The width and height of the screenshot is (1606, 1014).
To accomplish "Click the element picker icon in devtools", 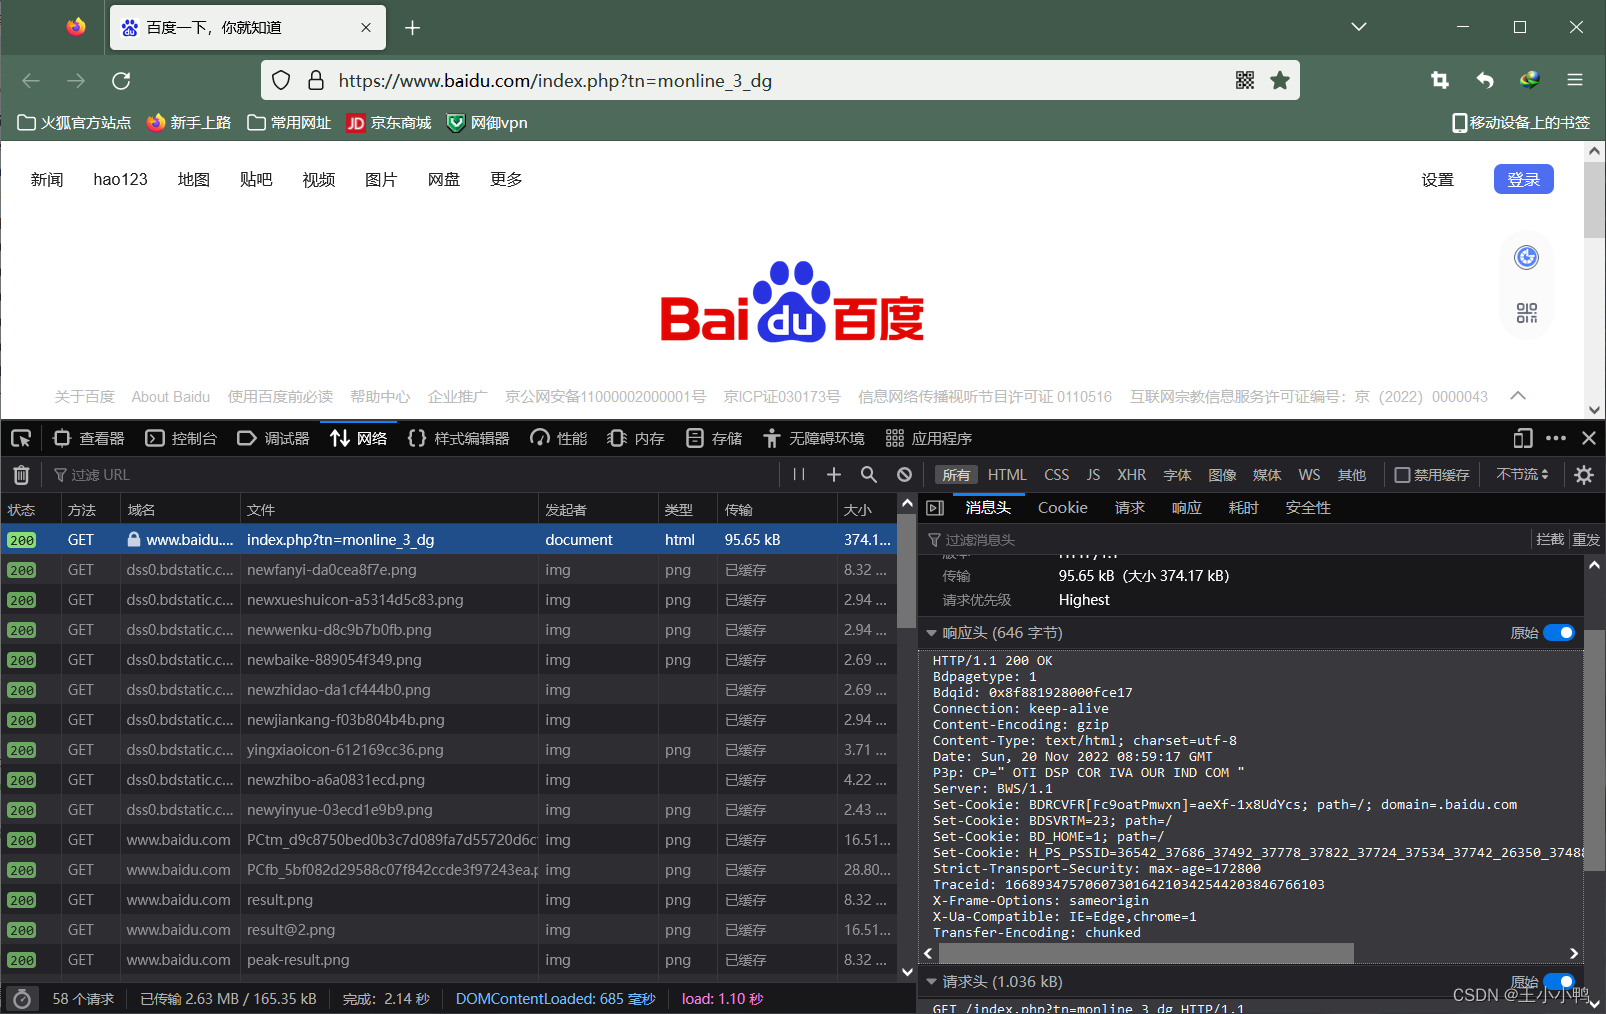I will (21, 438).
